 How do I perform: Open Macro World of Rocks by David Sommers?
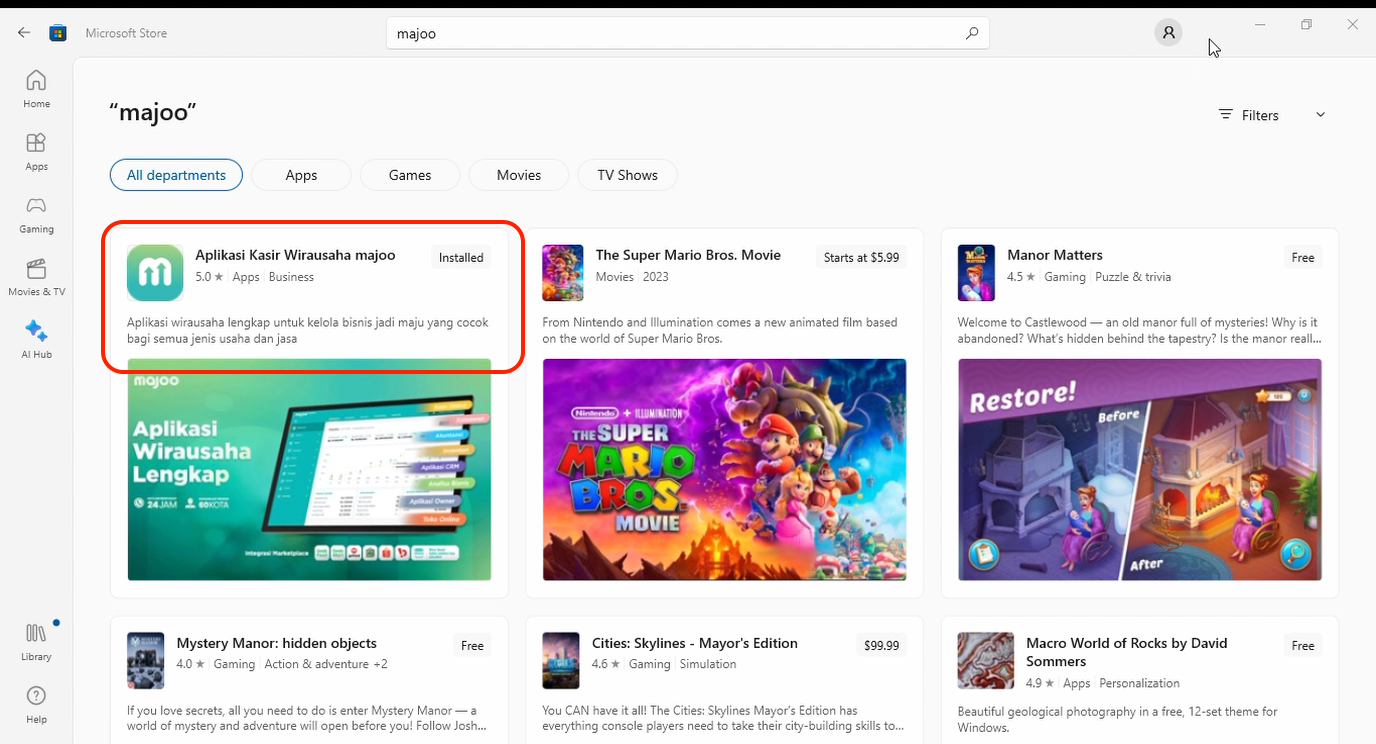coord(1126,652)
